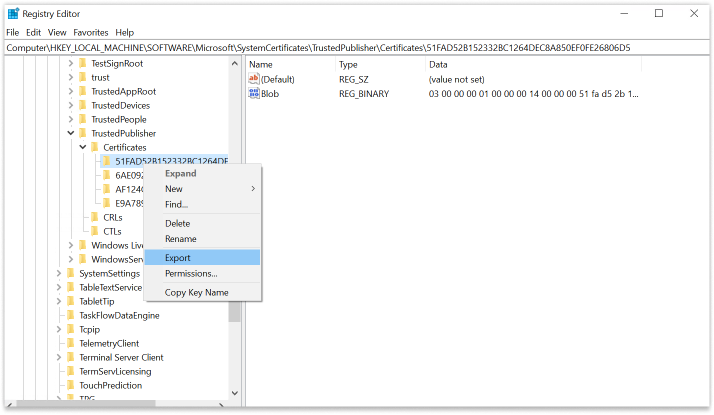Click the (value not set) data cell
Image resolution: width=714 pixels, height=415 pixels.
pyautogui.click(x=456, y=80)
